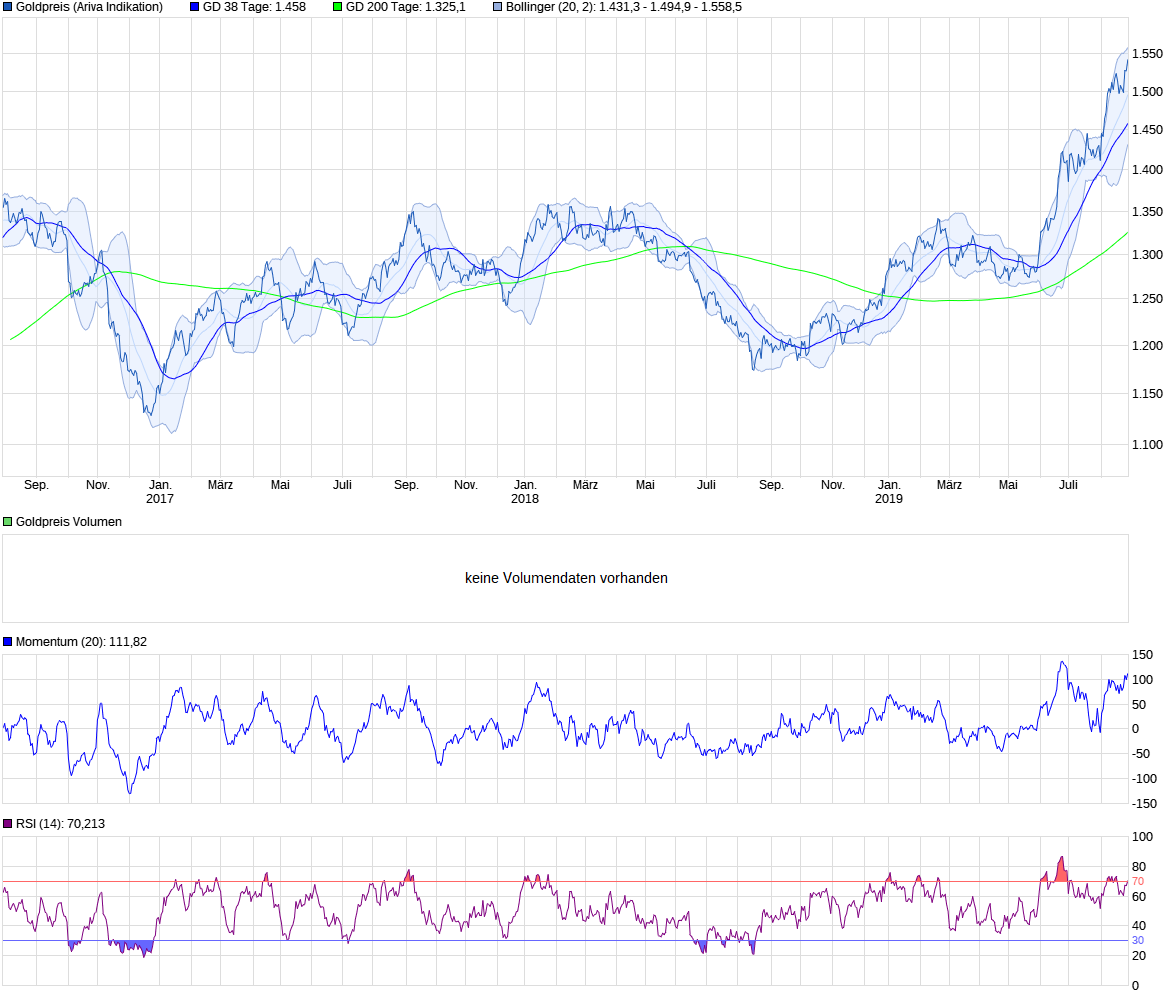Viewport: 1175px width, 997px height.
Task: Click the Jan. 2017 axis label
Action: click(160, 492)
